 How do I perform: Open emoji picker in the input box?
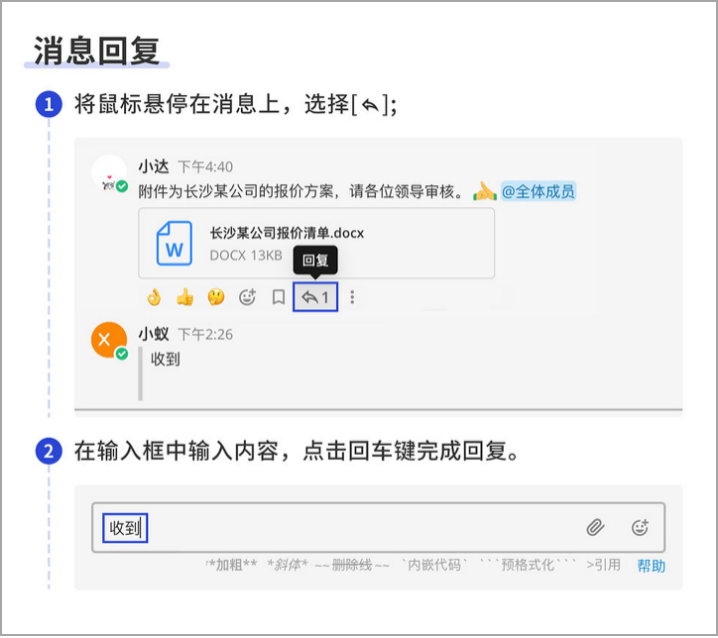tap(640, 528)
